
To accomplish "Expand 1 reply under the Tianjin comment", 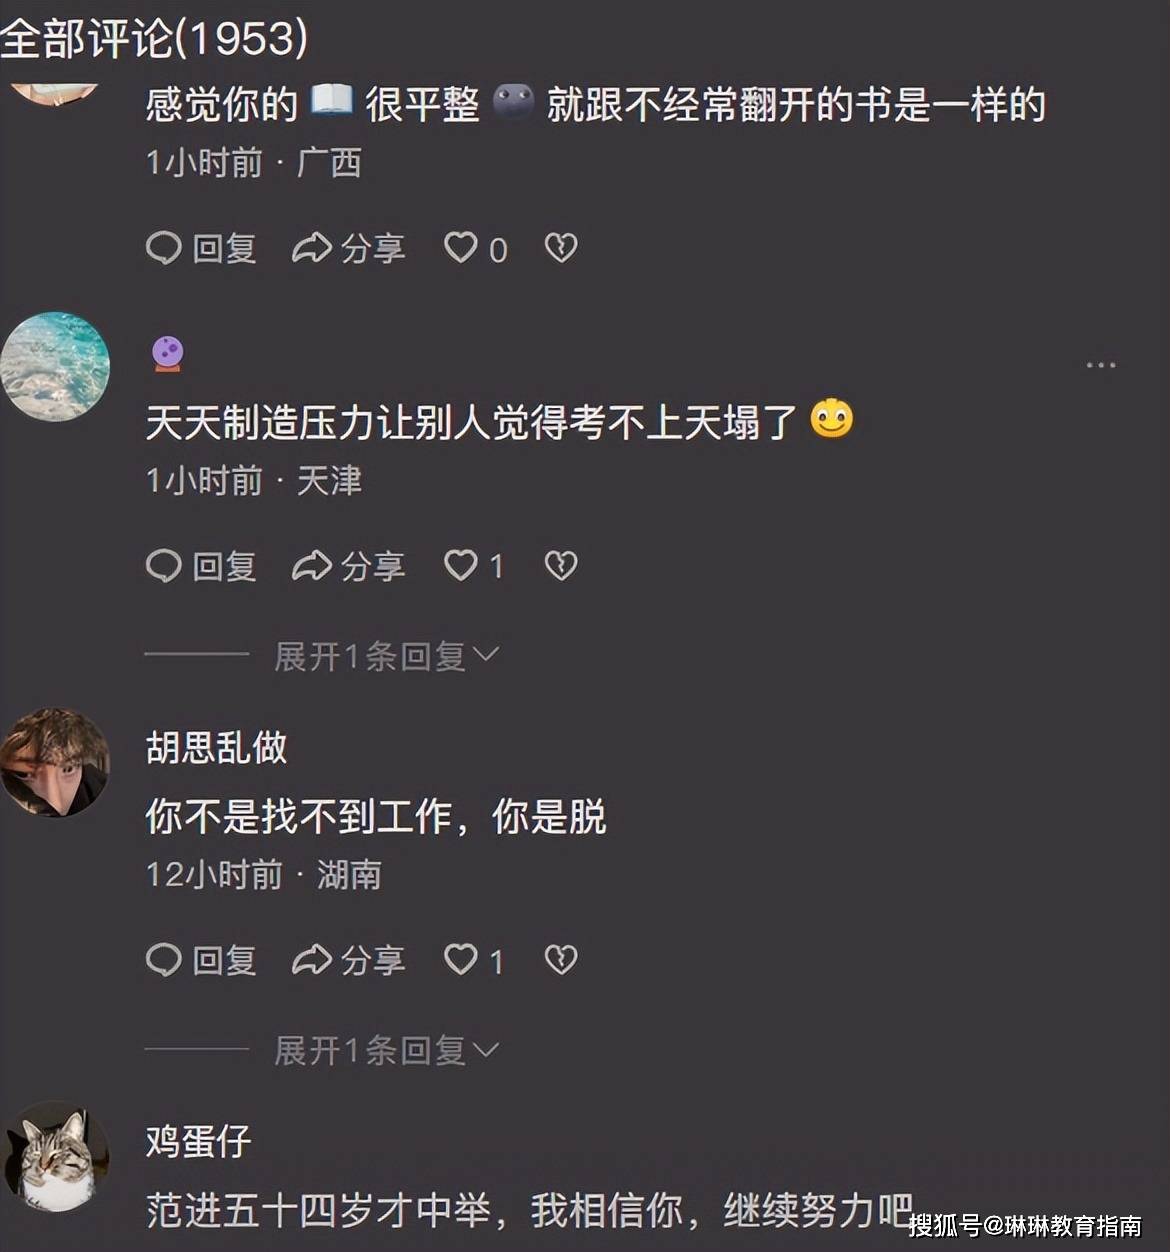I will pos(386,656).
